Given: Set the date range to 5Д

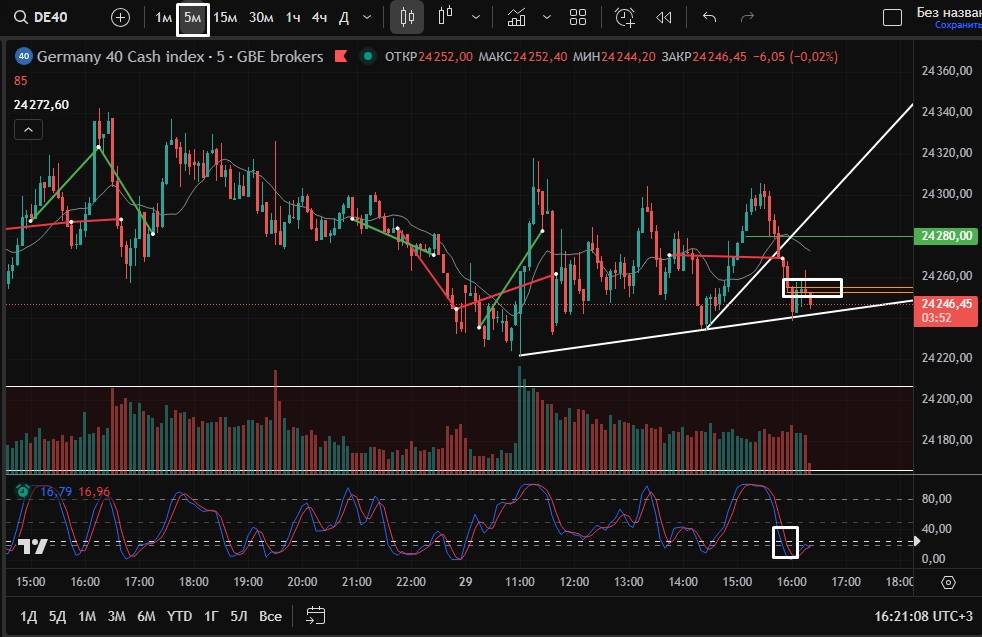Looking at the screenshot, I should [56, 616].
